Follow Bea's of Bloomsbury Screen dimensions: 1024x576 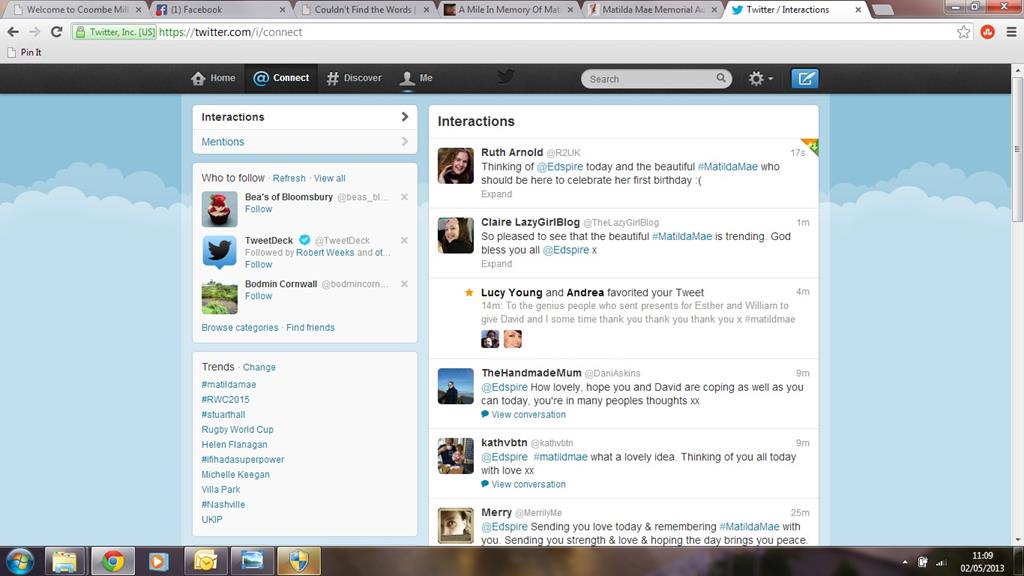pos(259,209)
